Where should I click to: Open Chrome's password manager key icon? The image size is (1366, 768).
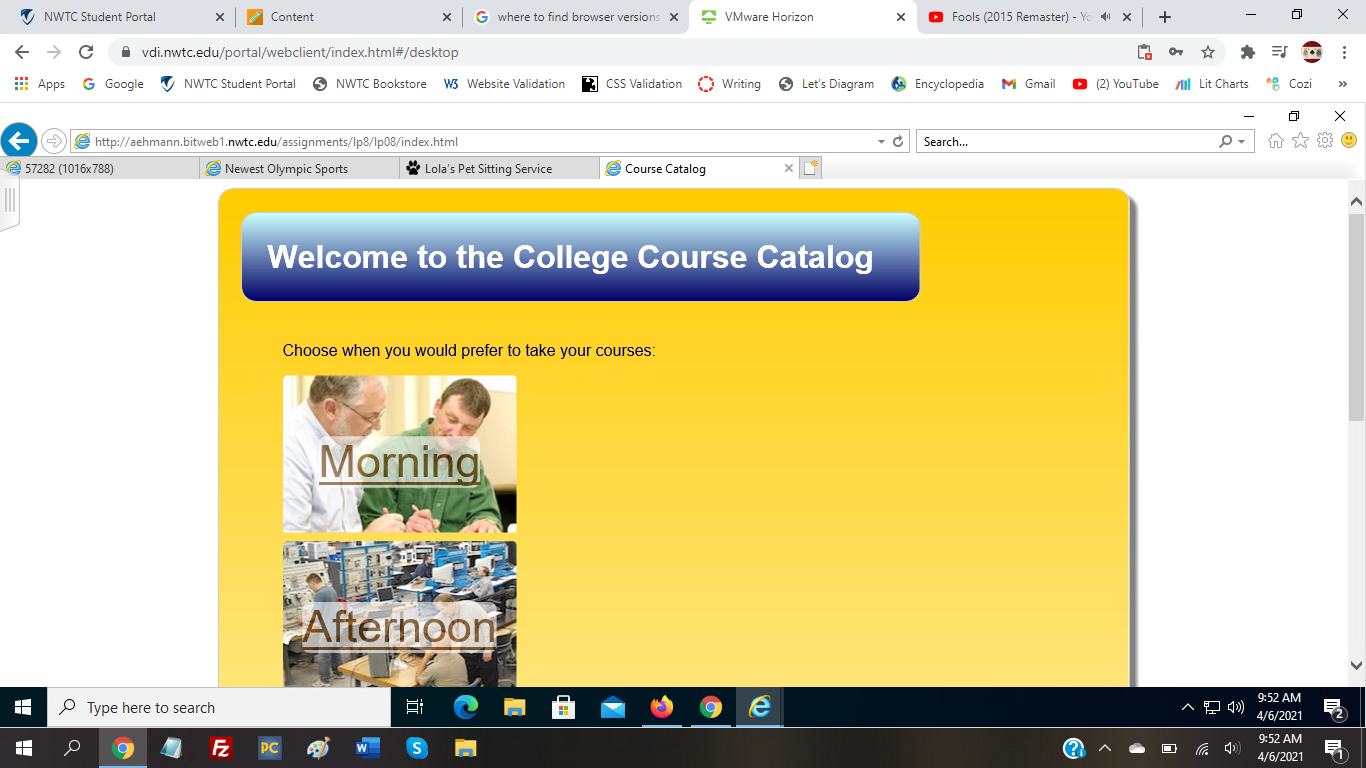pos(1176,50)
